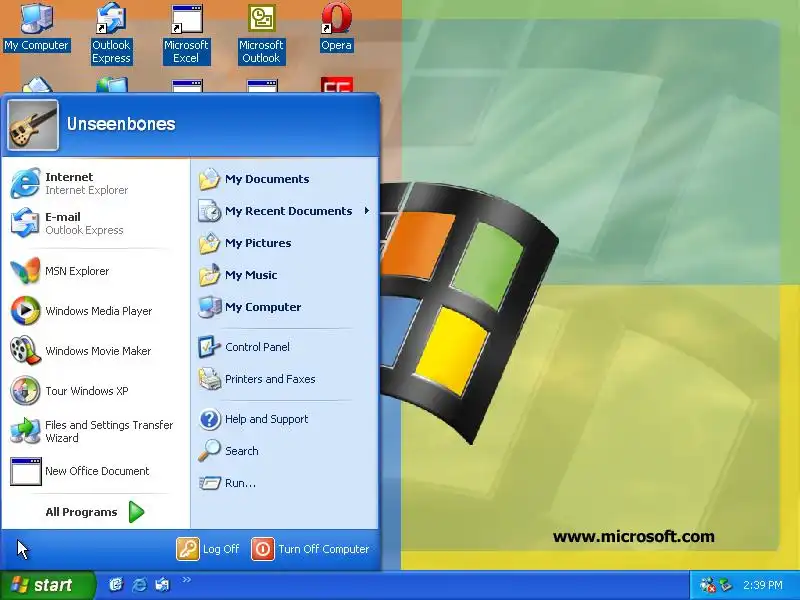
Task: Open Internet Explorer from Start menu
Action: 95,183
